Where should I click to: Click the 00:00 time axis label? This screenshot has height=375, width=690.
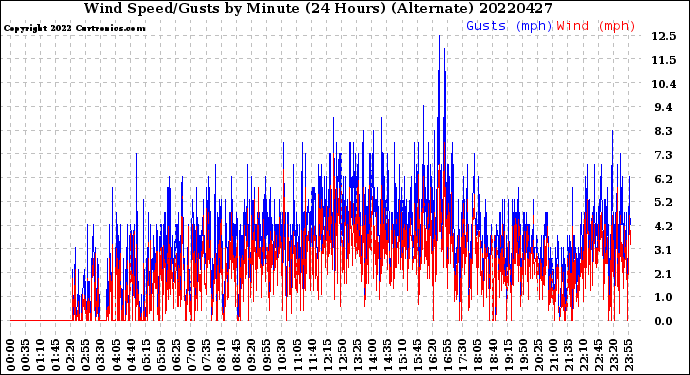click(11, 355)
